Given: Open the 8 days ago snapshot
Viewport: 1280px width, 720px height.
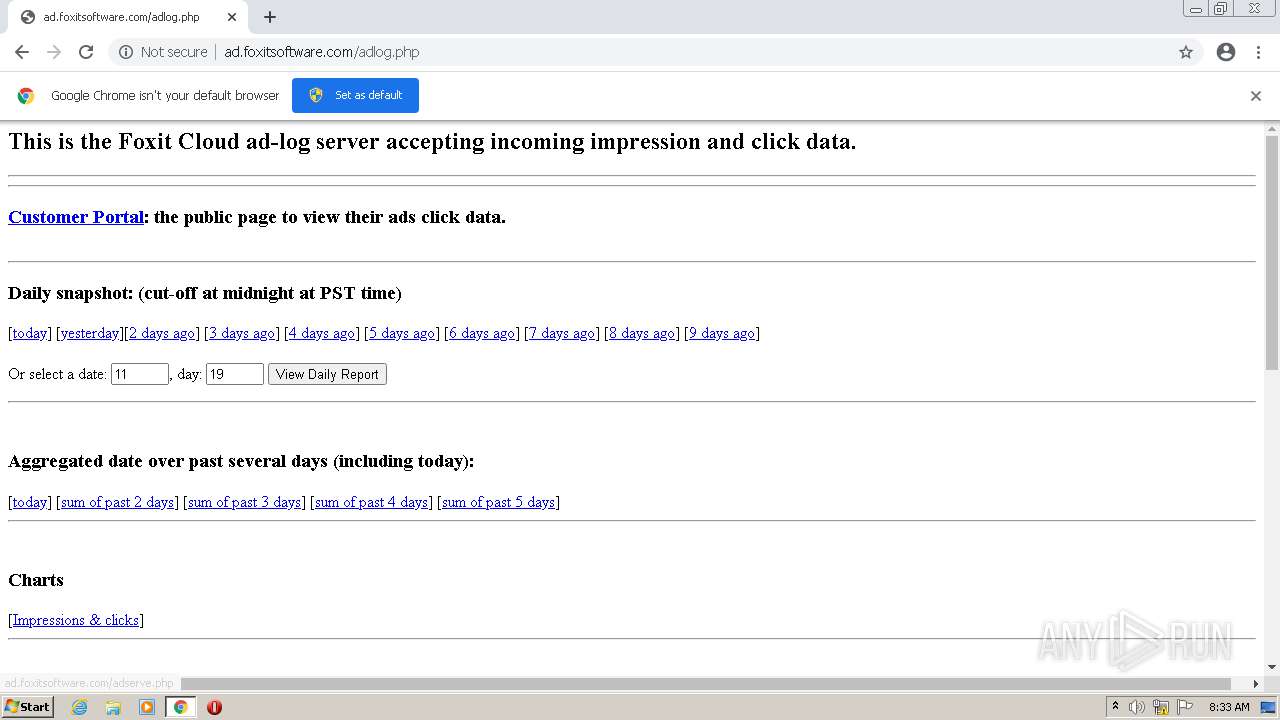Looking at the screenshot, I should [x=642, y=333].
